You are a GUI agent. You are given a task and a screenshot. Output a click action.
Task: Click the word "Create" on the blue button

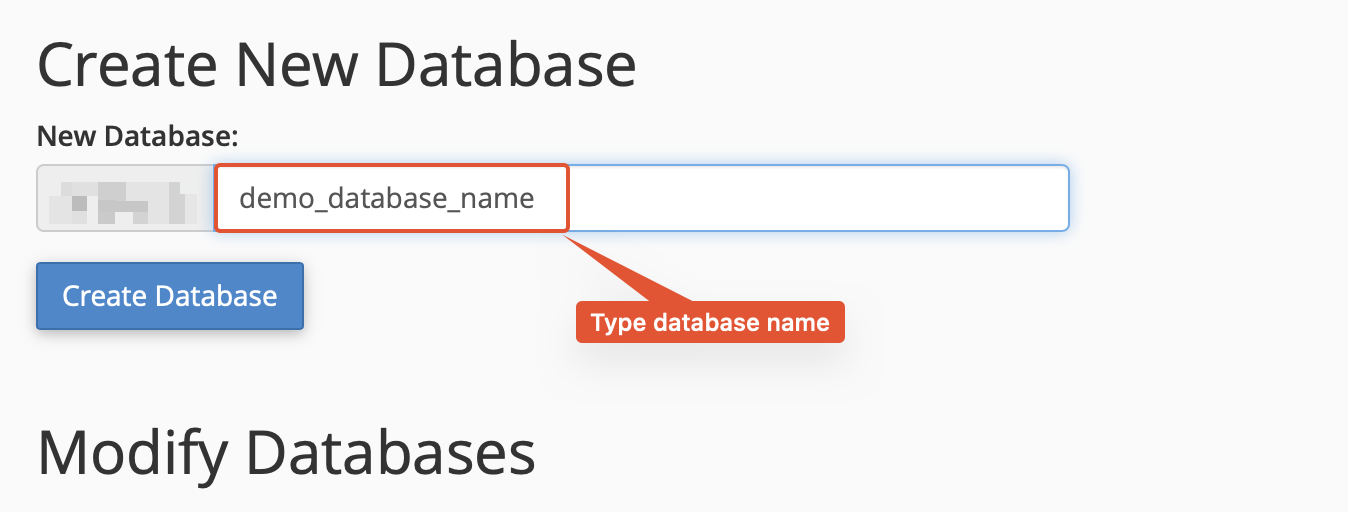pyautogui.click(x=104, y=296)
